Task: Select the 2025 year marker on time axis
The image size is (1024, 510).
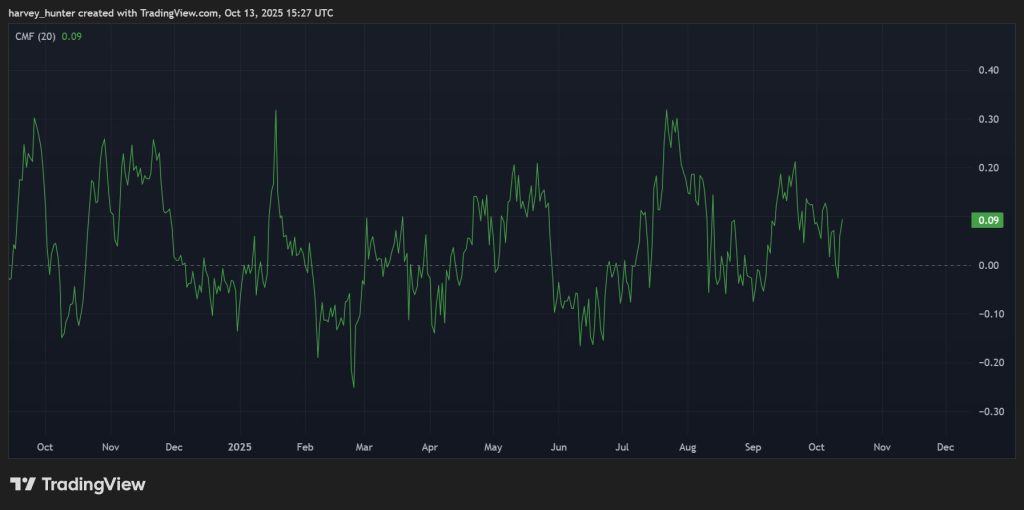Action: (239, 447)
